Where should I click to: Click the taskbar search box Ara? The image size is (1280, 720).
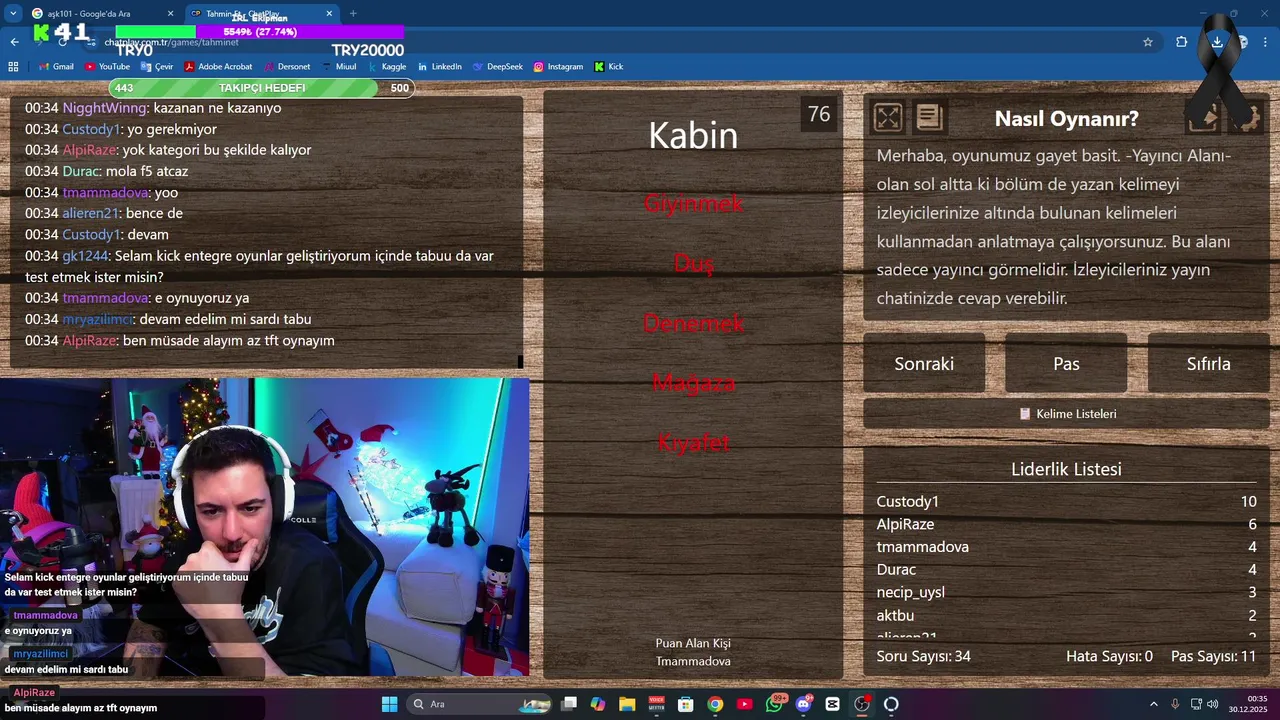480,704
